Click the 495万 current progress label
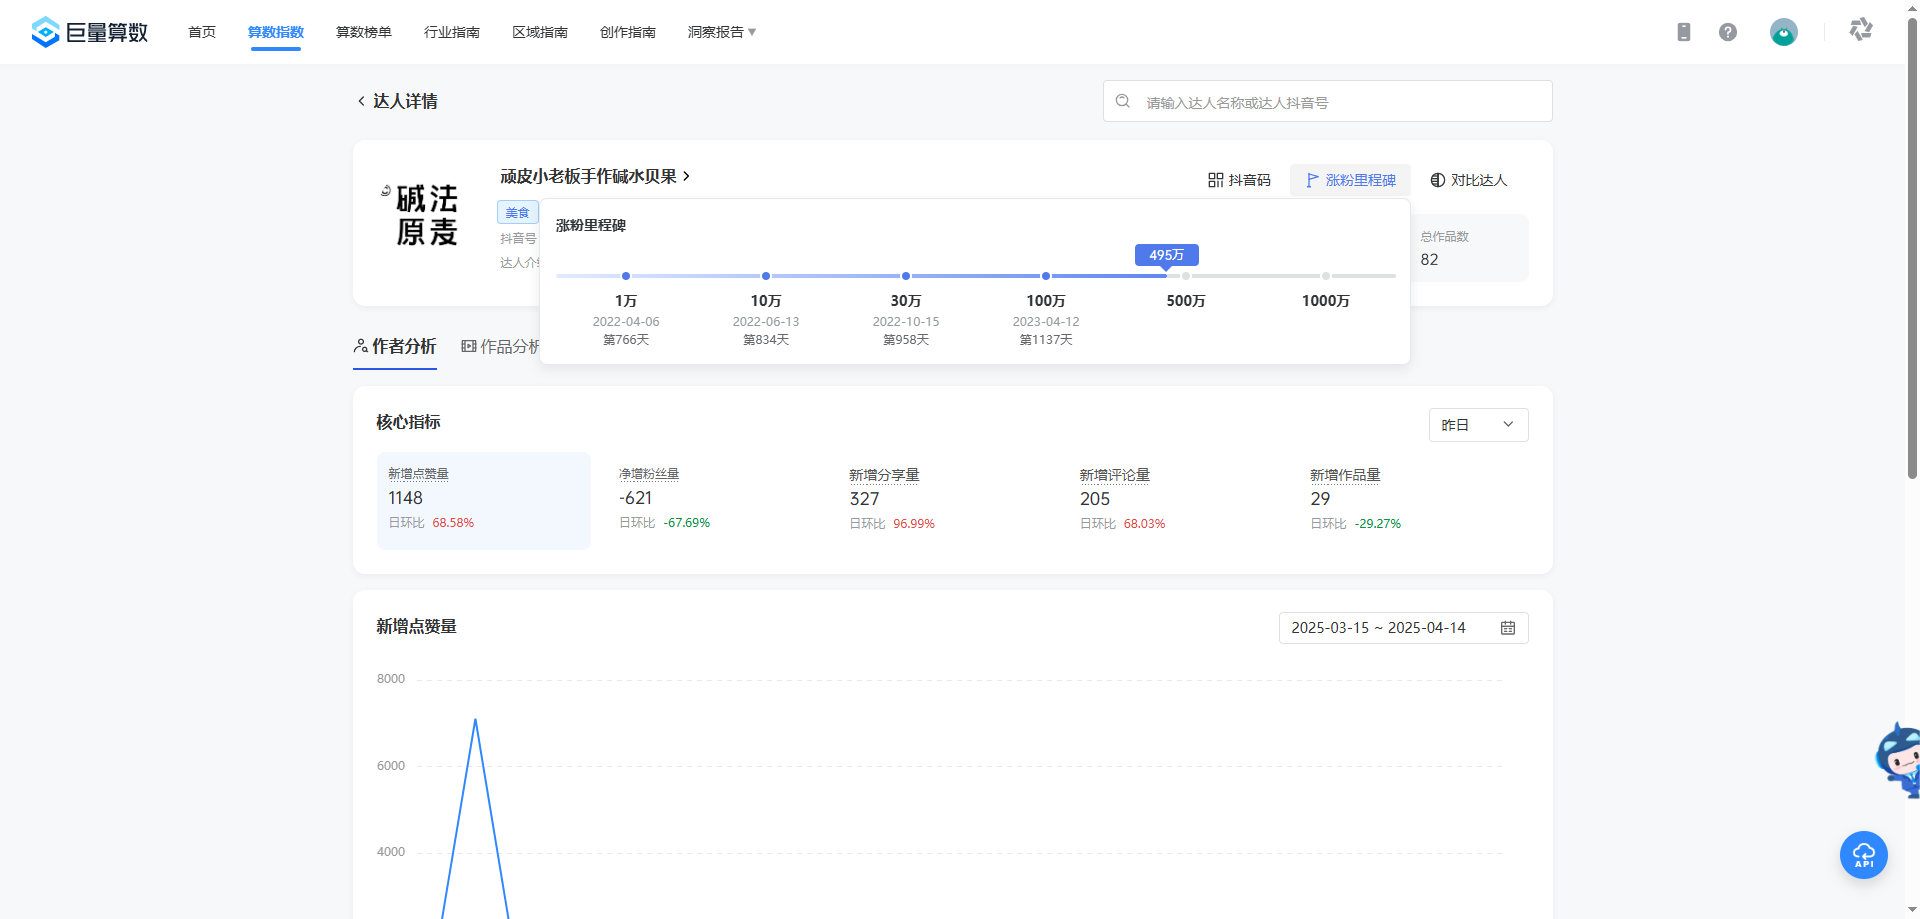This screenshot has height=919, width=1920. (x=1167, y=255)
